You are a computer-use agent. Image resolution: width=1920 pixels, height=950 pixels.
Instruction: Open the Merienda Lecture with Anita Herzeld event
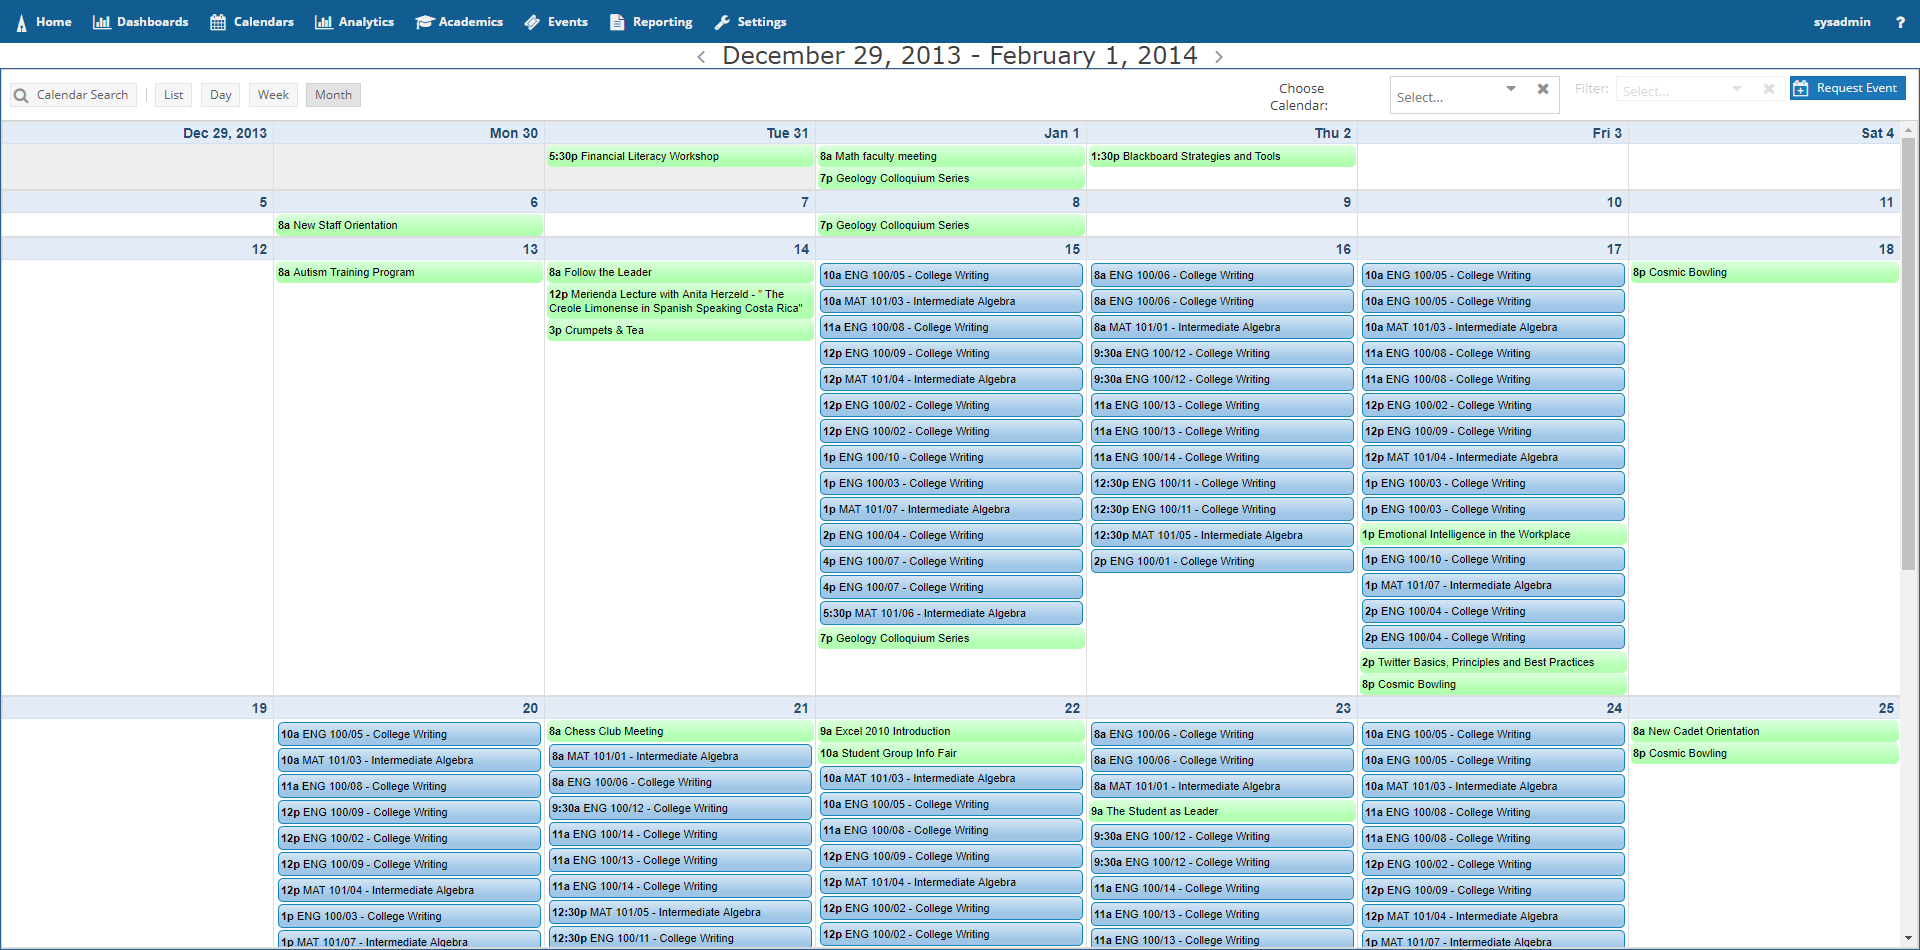[679, 301]
